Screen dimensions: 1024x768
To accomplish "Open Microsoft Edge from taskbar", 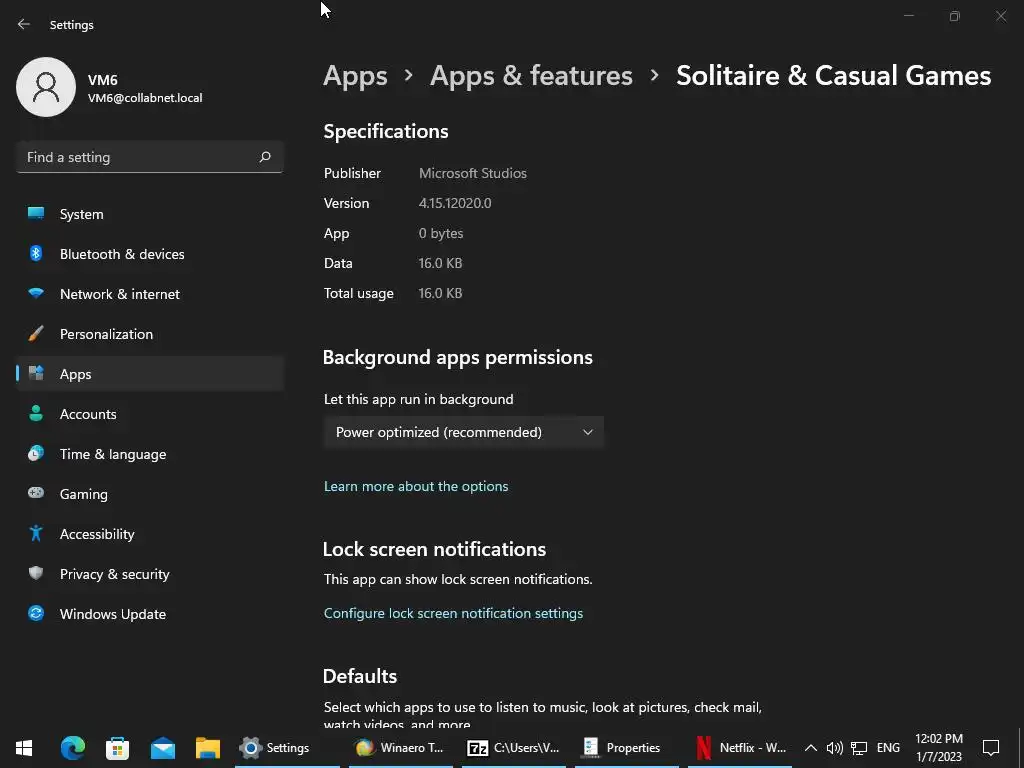I will pos(72,747).
